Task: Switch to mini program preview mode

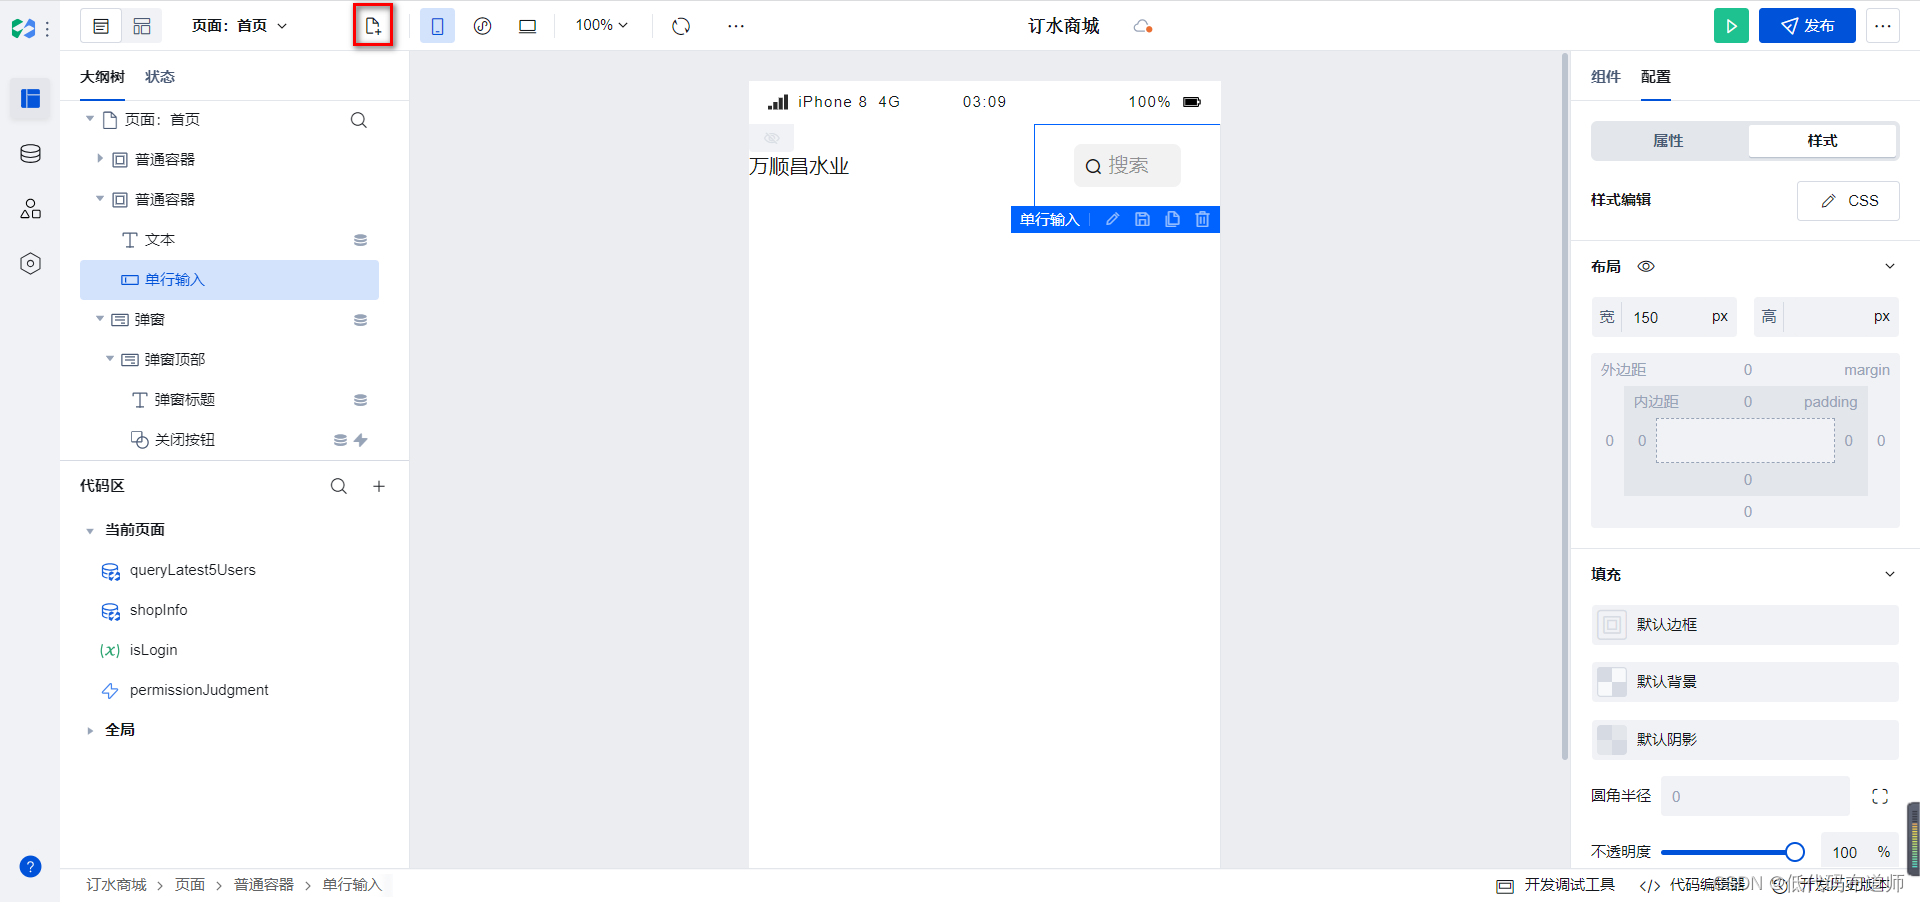Action: (482, 26)
